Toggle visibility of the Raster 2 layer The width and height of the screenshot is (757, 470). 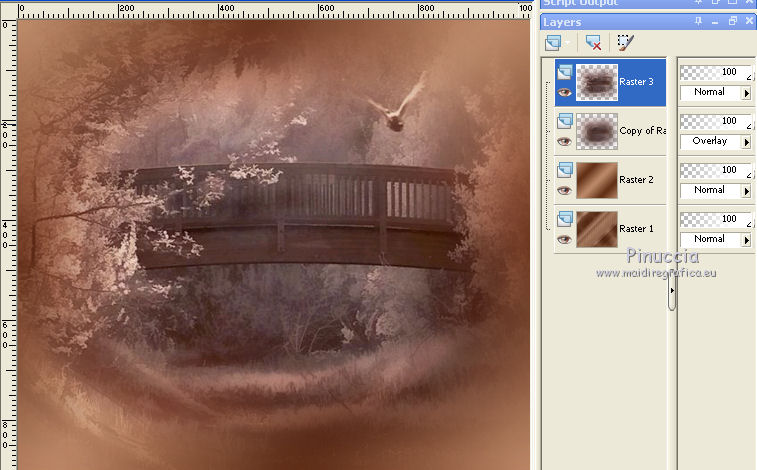tap(564, 191)
